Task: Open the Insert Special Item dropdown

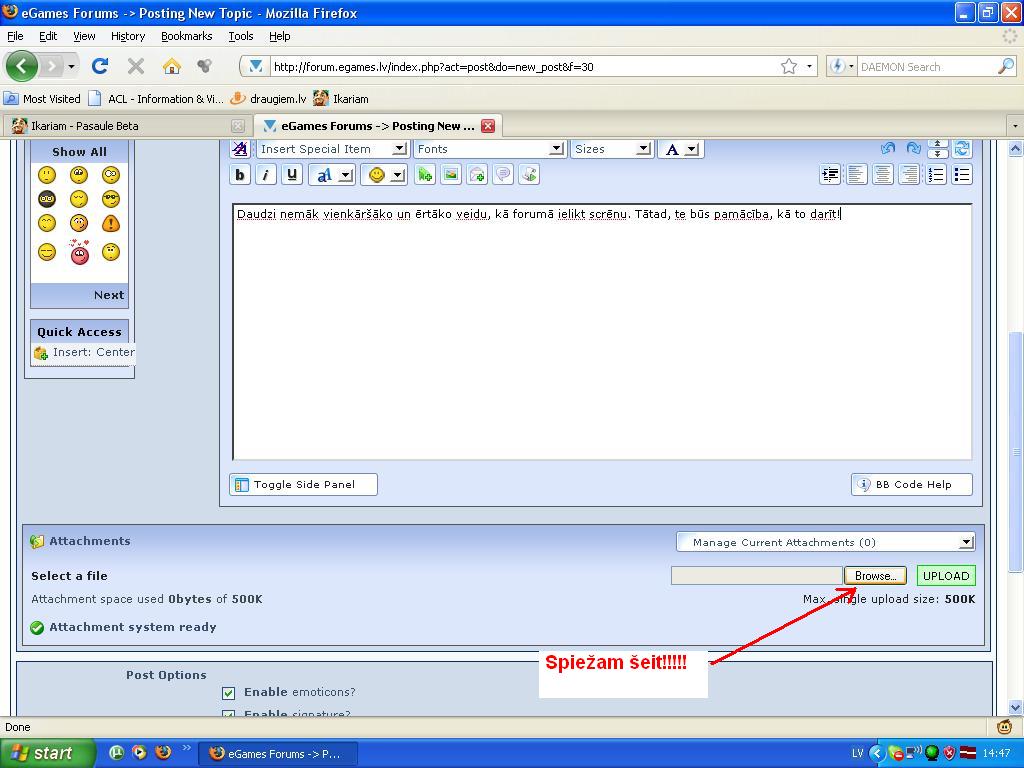Action: (332, 149)
